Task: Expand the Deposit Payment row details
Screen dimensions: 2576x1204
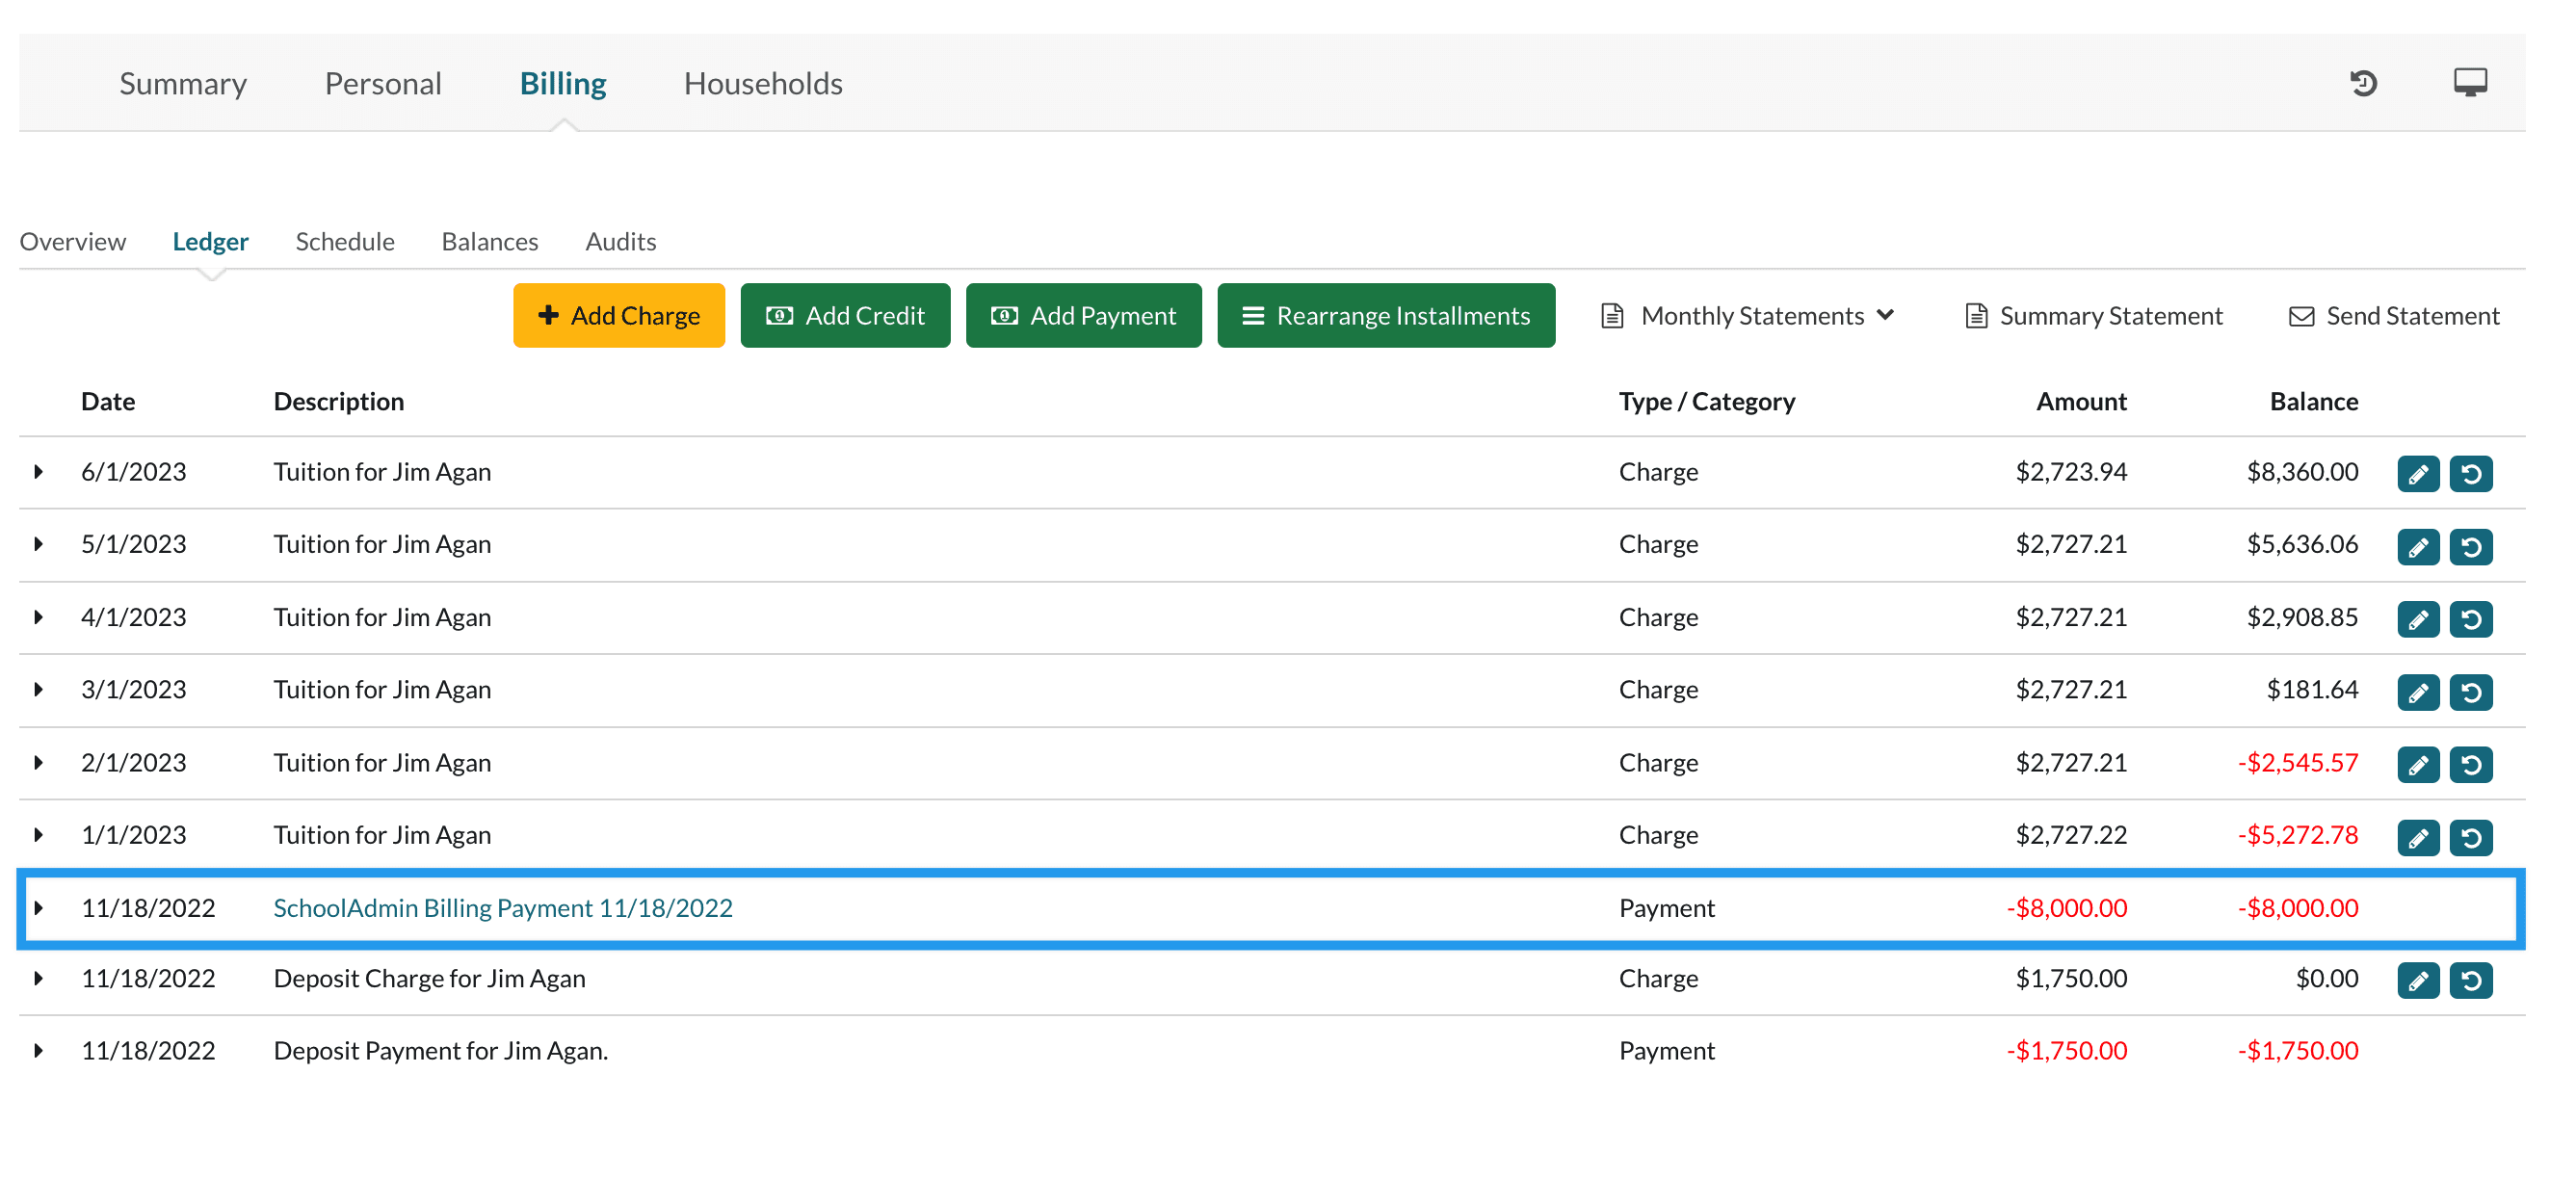Action: [x=38, y=1051]
